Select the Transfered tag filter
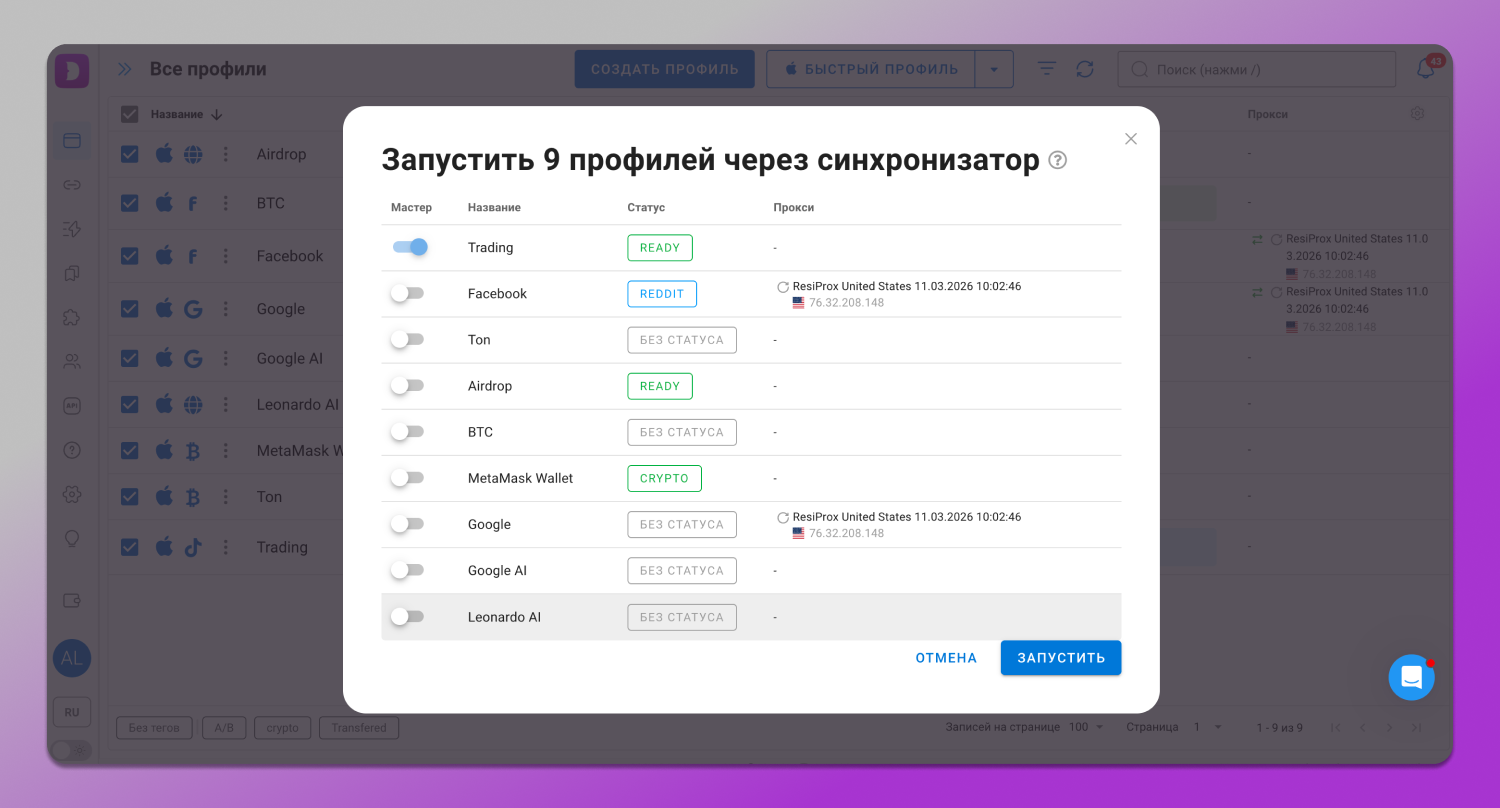1500x808 pixels. click(358, 727)
